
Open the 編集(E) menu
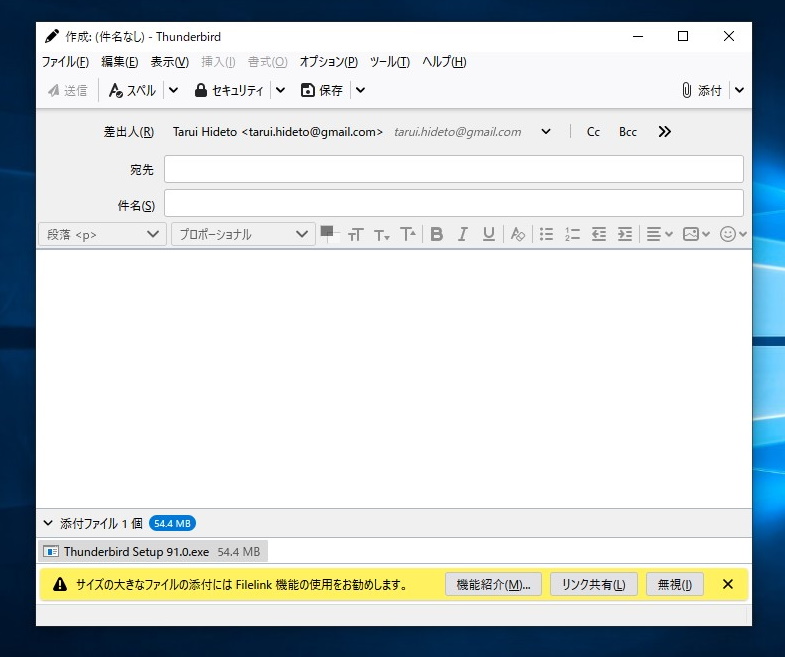tap(120, 62)
